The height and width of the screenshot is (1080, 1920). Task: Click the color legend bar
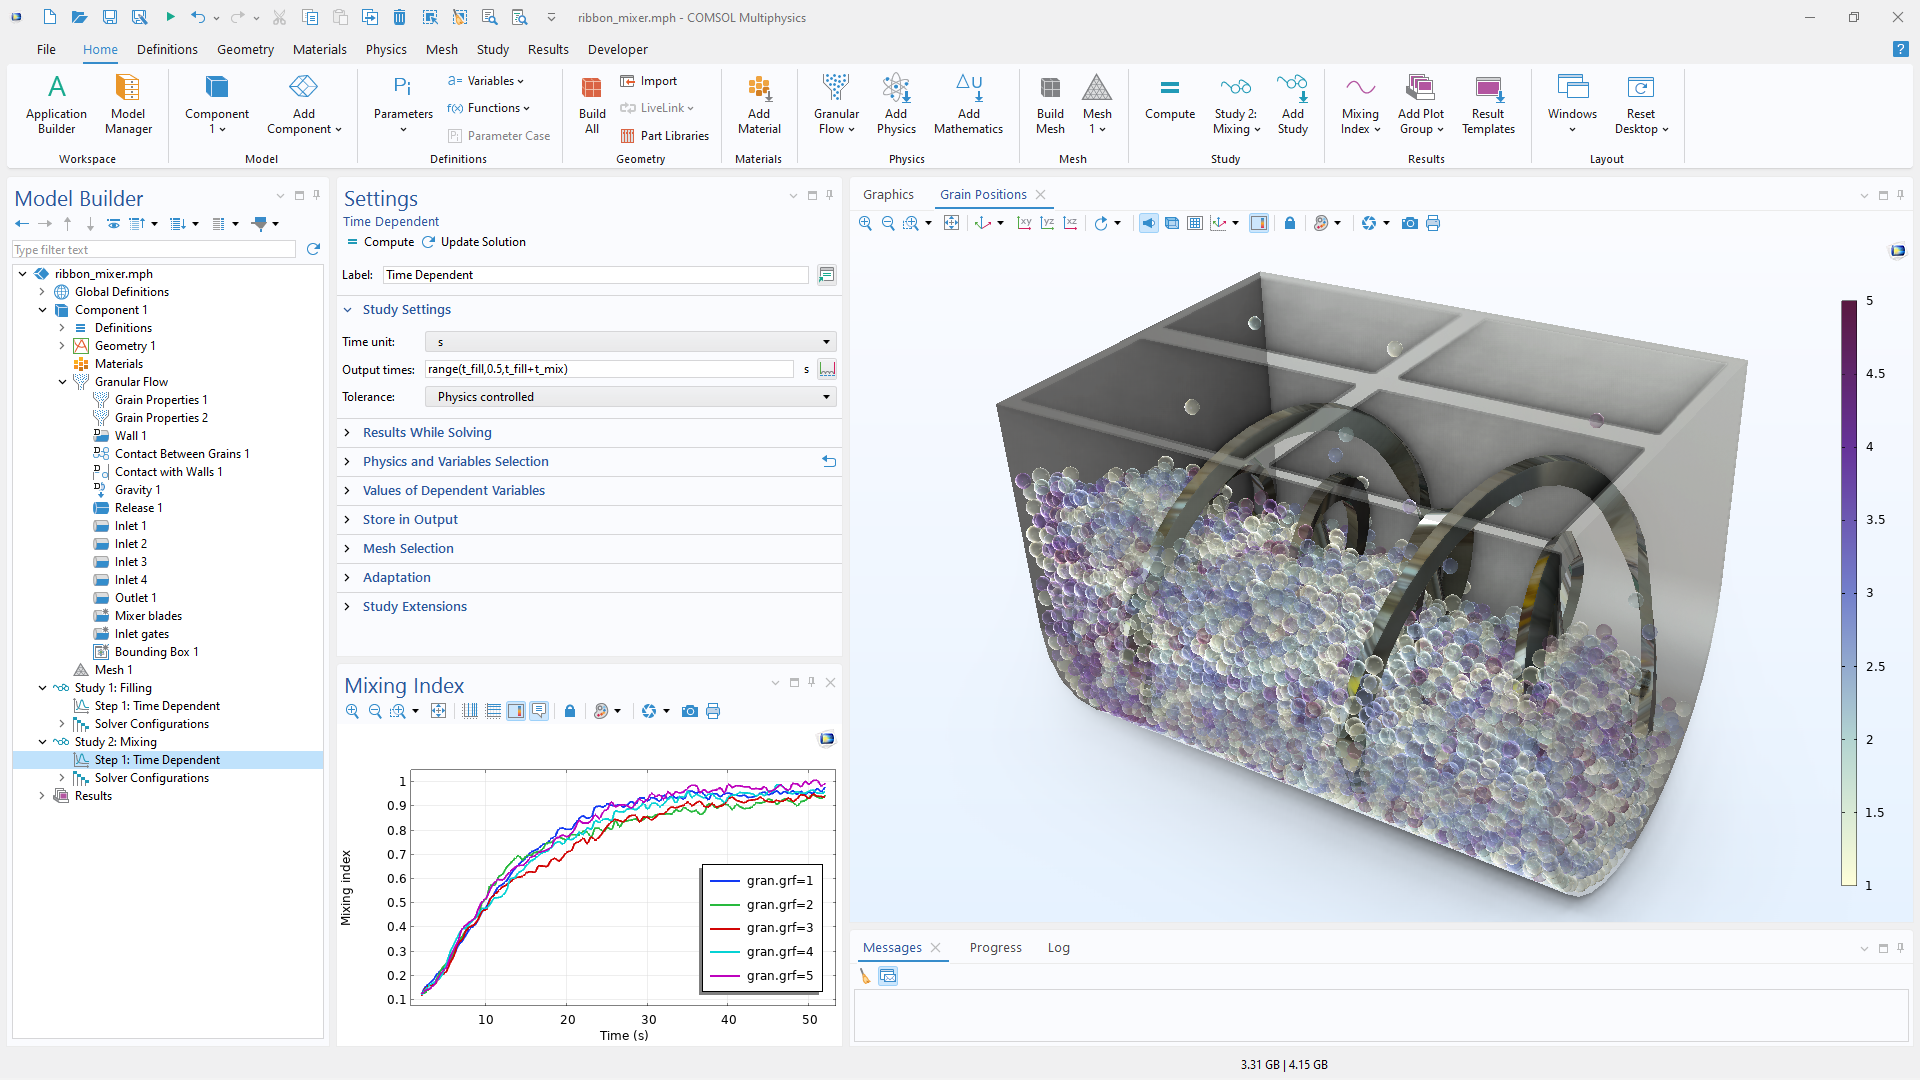click(x=1849, y=592)
